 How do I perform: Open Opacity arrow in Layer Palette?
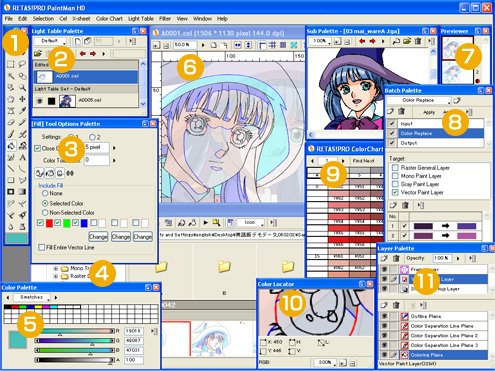coord(458,258)
